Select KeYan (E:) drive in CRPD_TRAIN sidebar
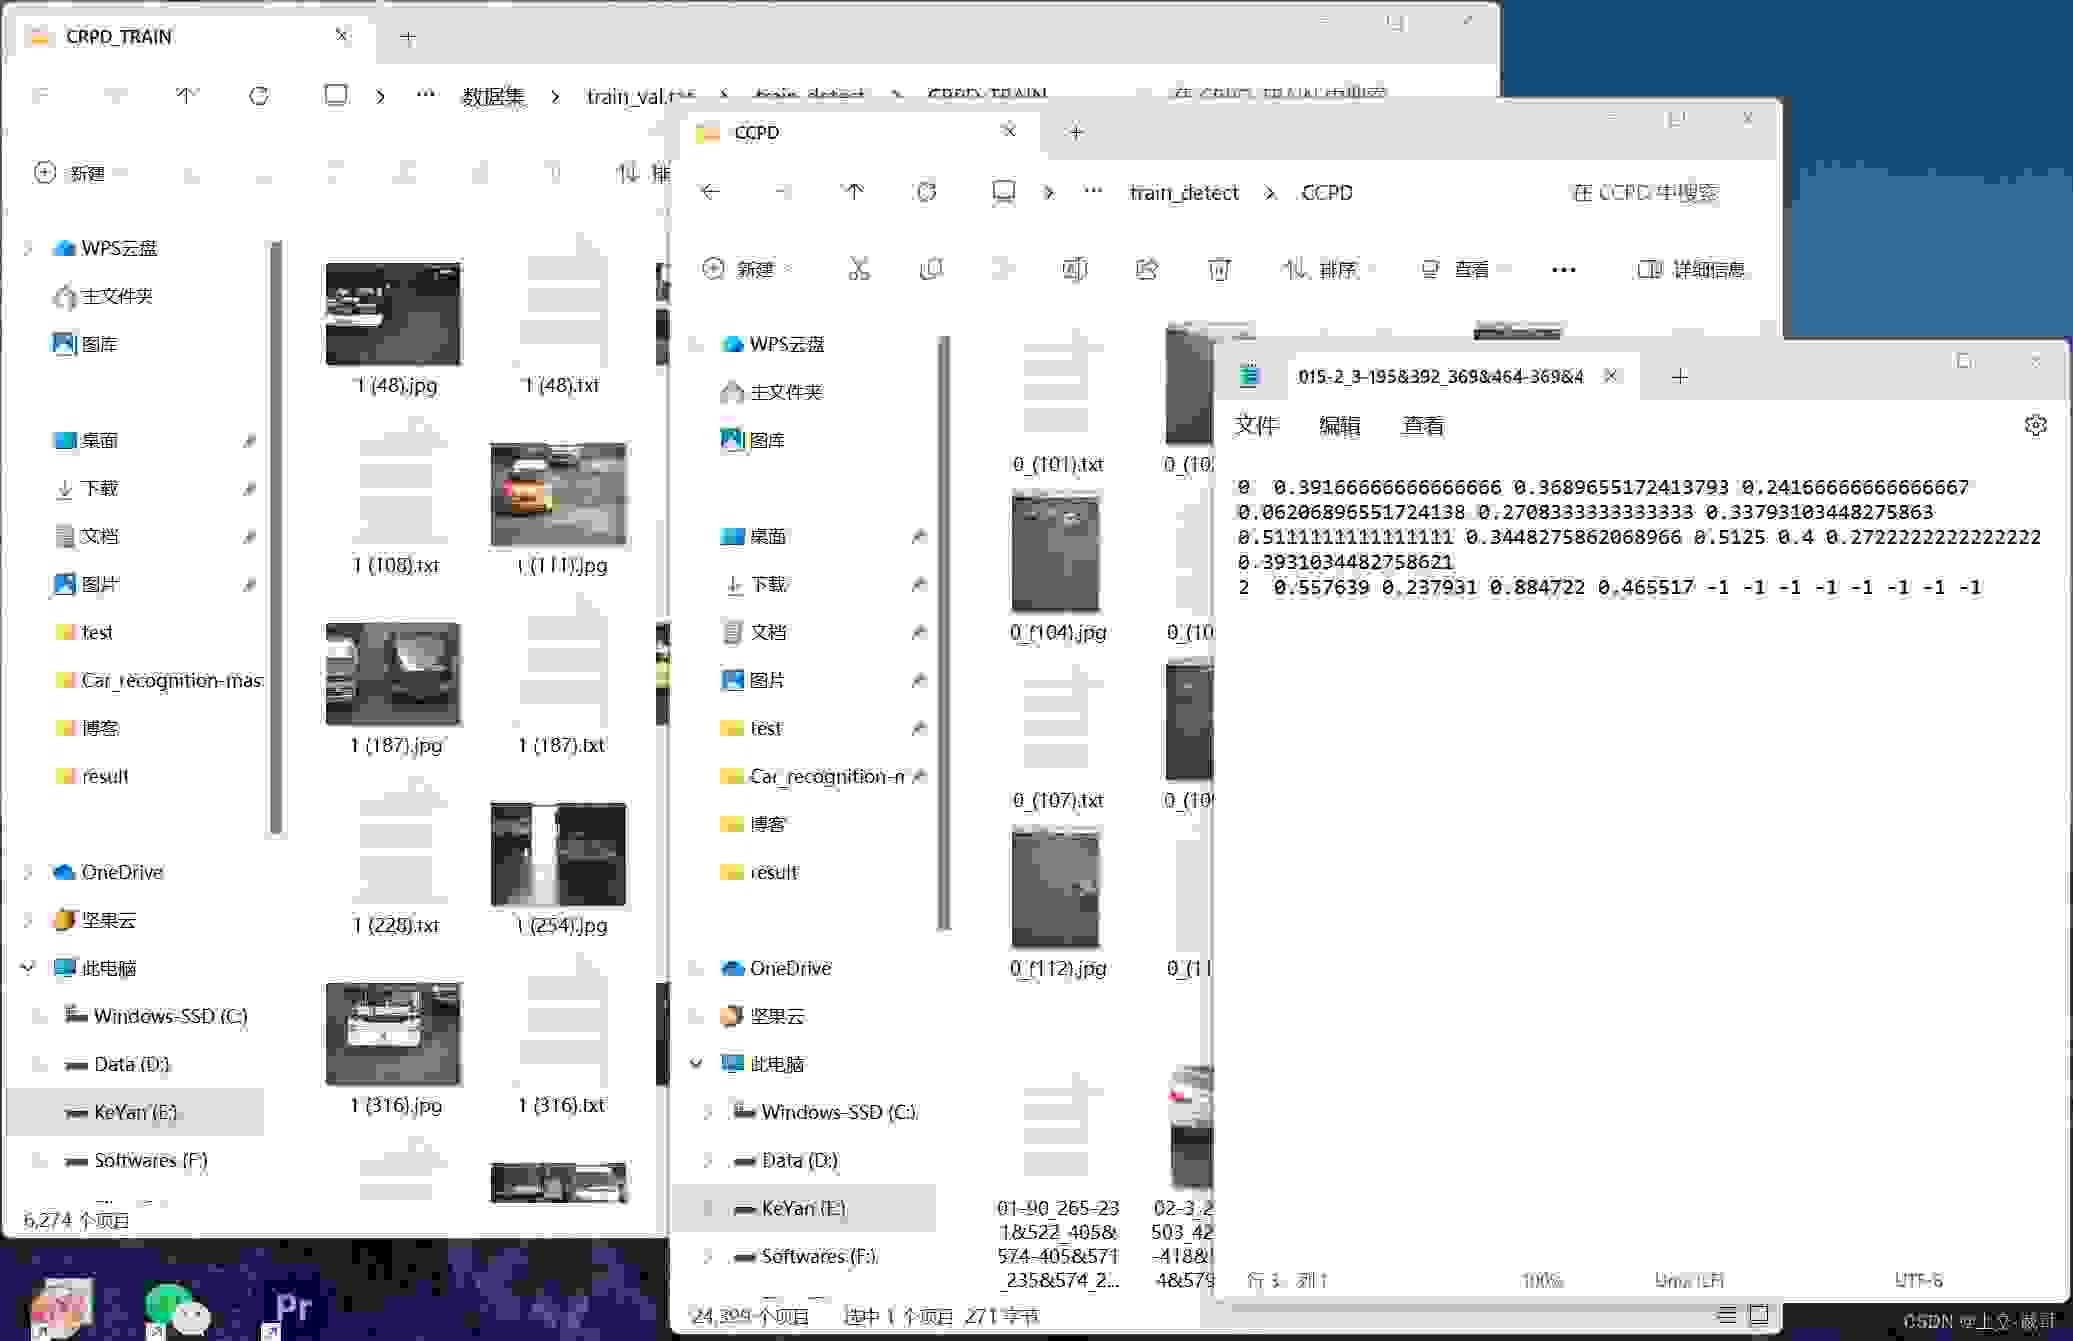 (x=135, y=1112)
